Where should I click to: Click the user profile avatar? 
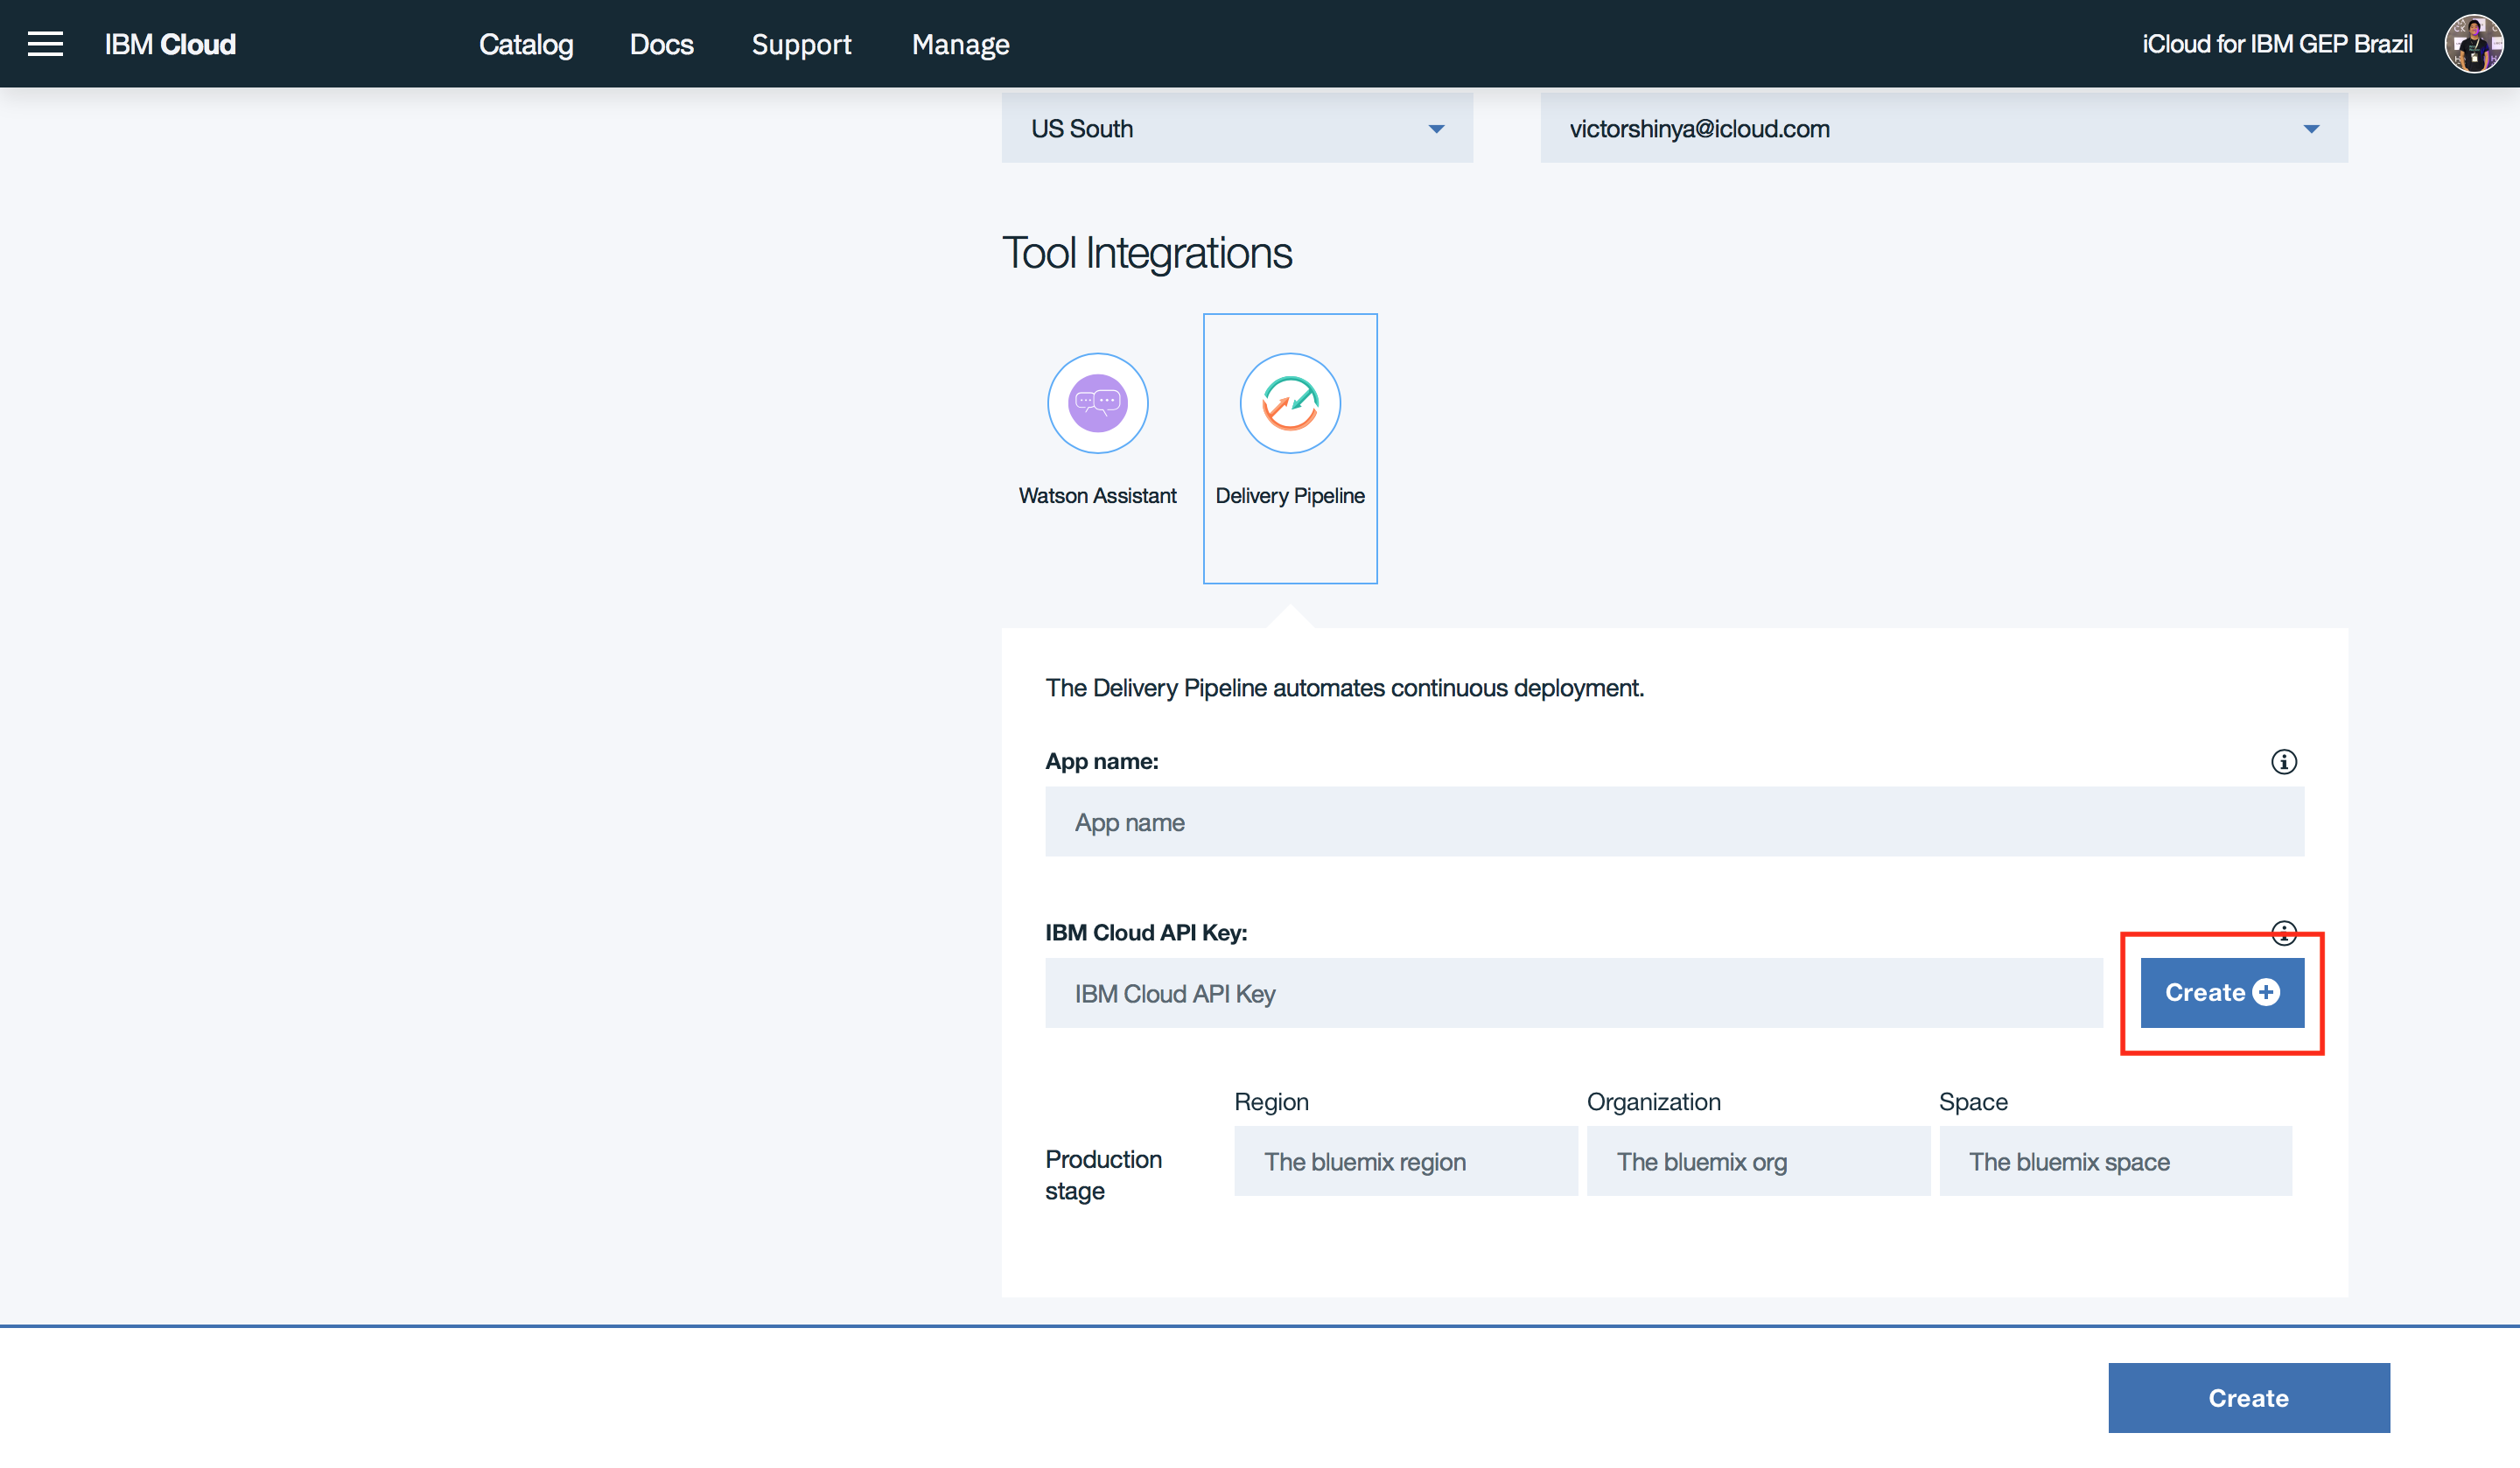pos(2472,44)
